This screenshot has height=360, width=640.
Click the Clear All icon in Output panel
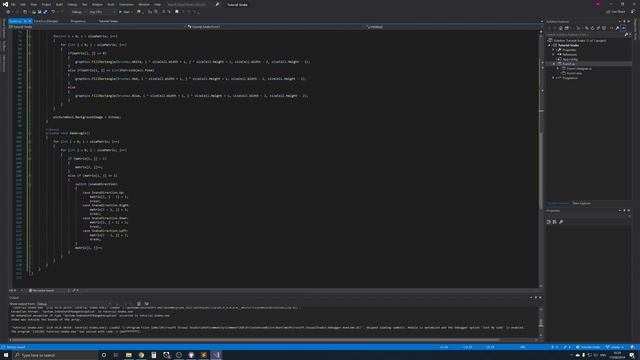139,304
